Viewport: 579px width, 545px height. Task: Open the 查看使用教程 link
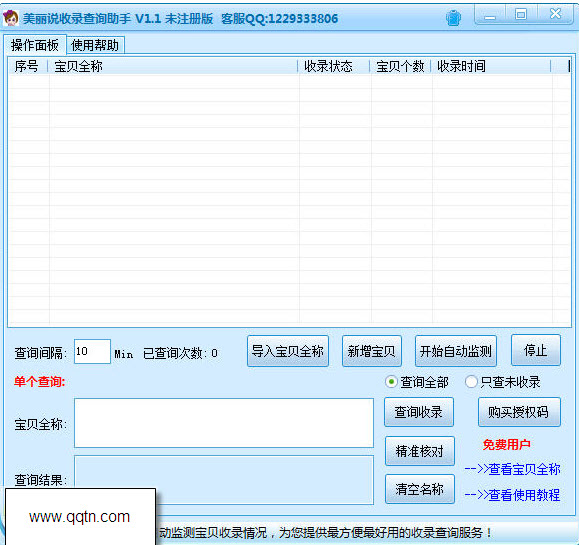(x=513, y=495)
